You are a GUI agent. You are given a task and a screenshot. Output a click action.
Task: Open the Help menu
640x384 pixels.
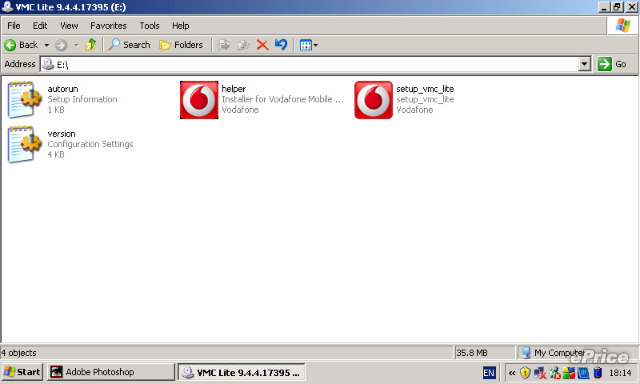pyautogui.click(x=180, y=26)
